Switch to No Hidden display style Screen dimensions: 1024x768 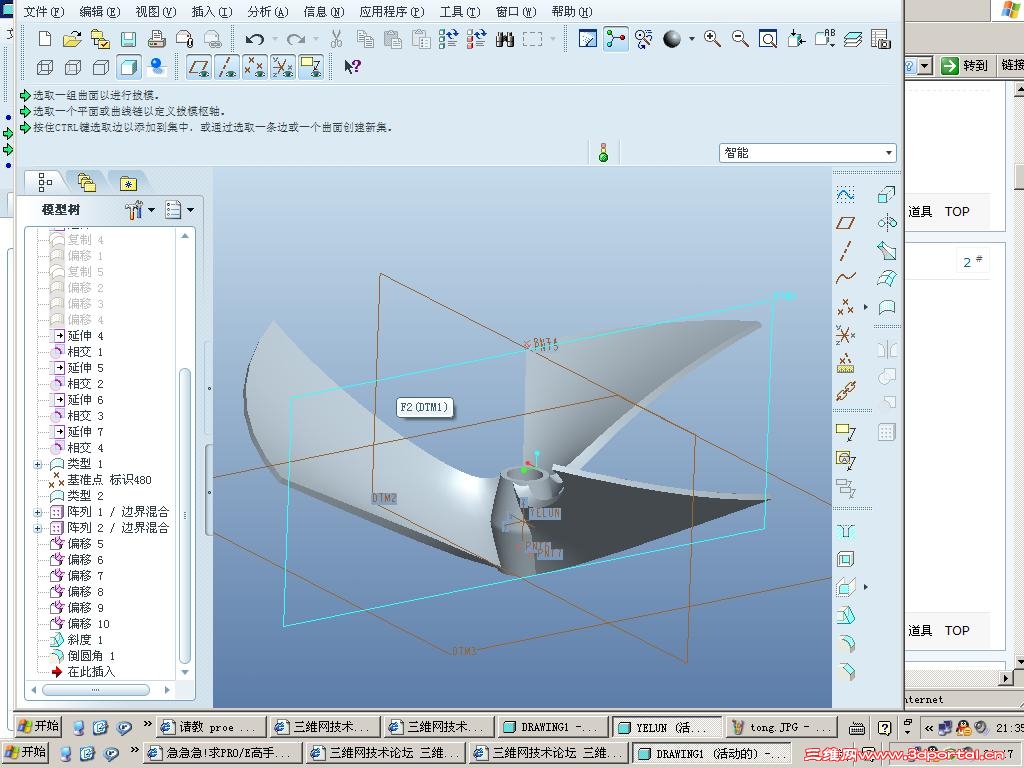[101, 67]
